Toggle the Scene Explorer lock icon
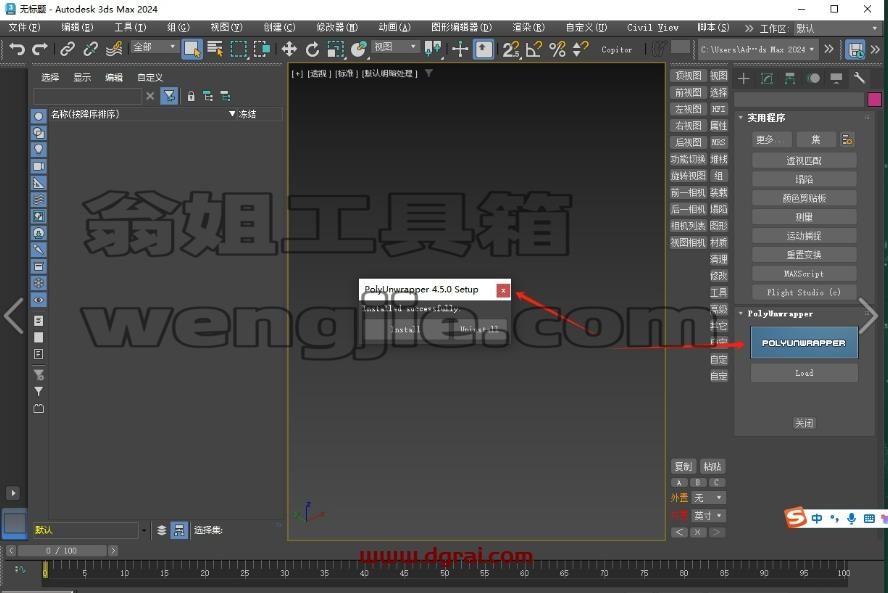 pyautogui.click(x=191, y=96)
